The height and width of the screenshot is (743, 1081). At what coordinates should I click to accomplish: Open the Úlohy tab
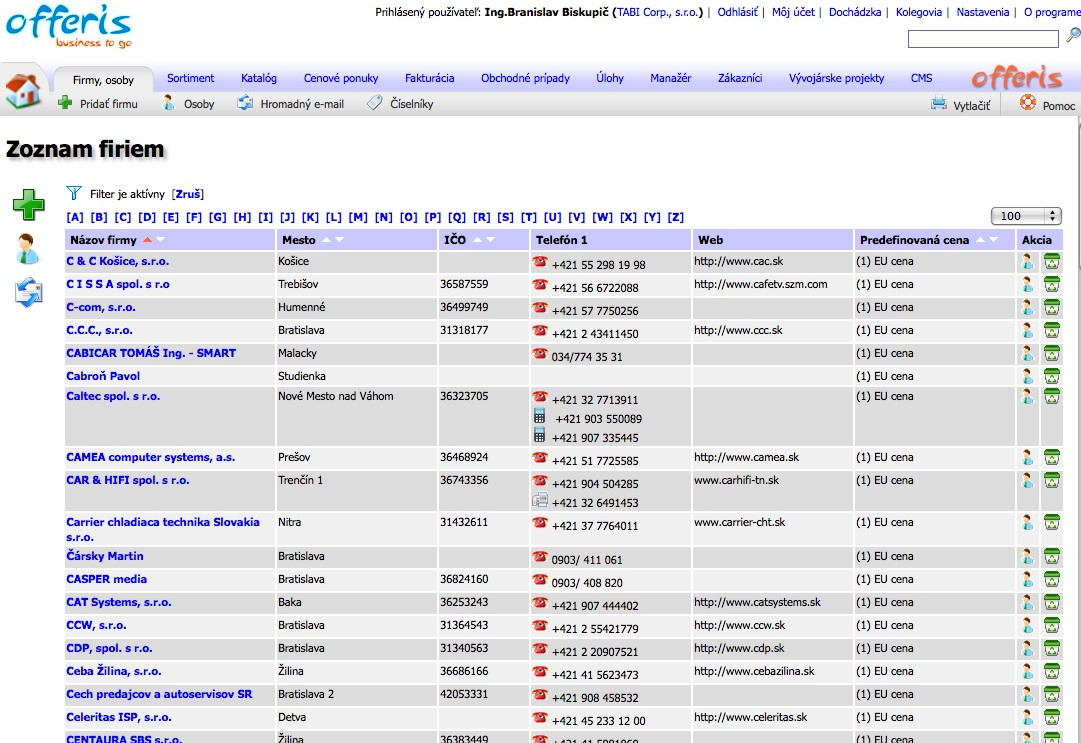coord(610,79)
